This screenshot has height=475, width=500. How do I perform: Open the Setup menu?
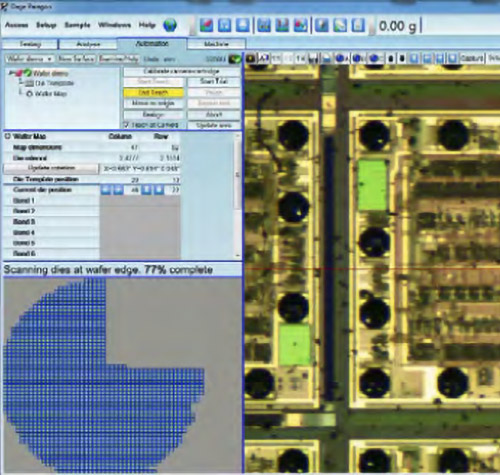point(46,25)
